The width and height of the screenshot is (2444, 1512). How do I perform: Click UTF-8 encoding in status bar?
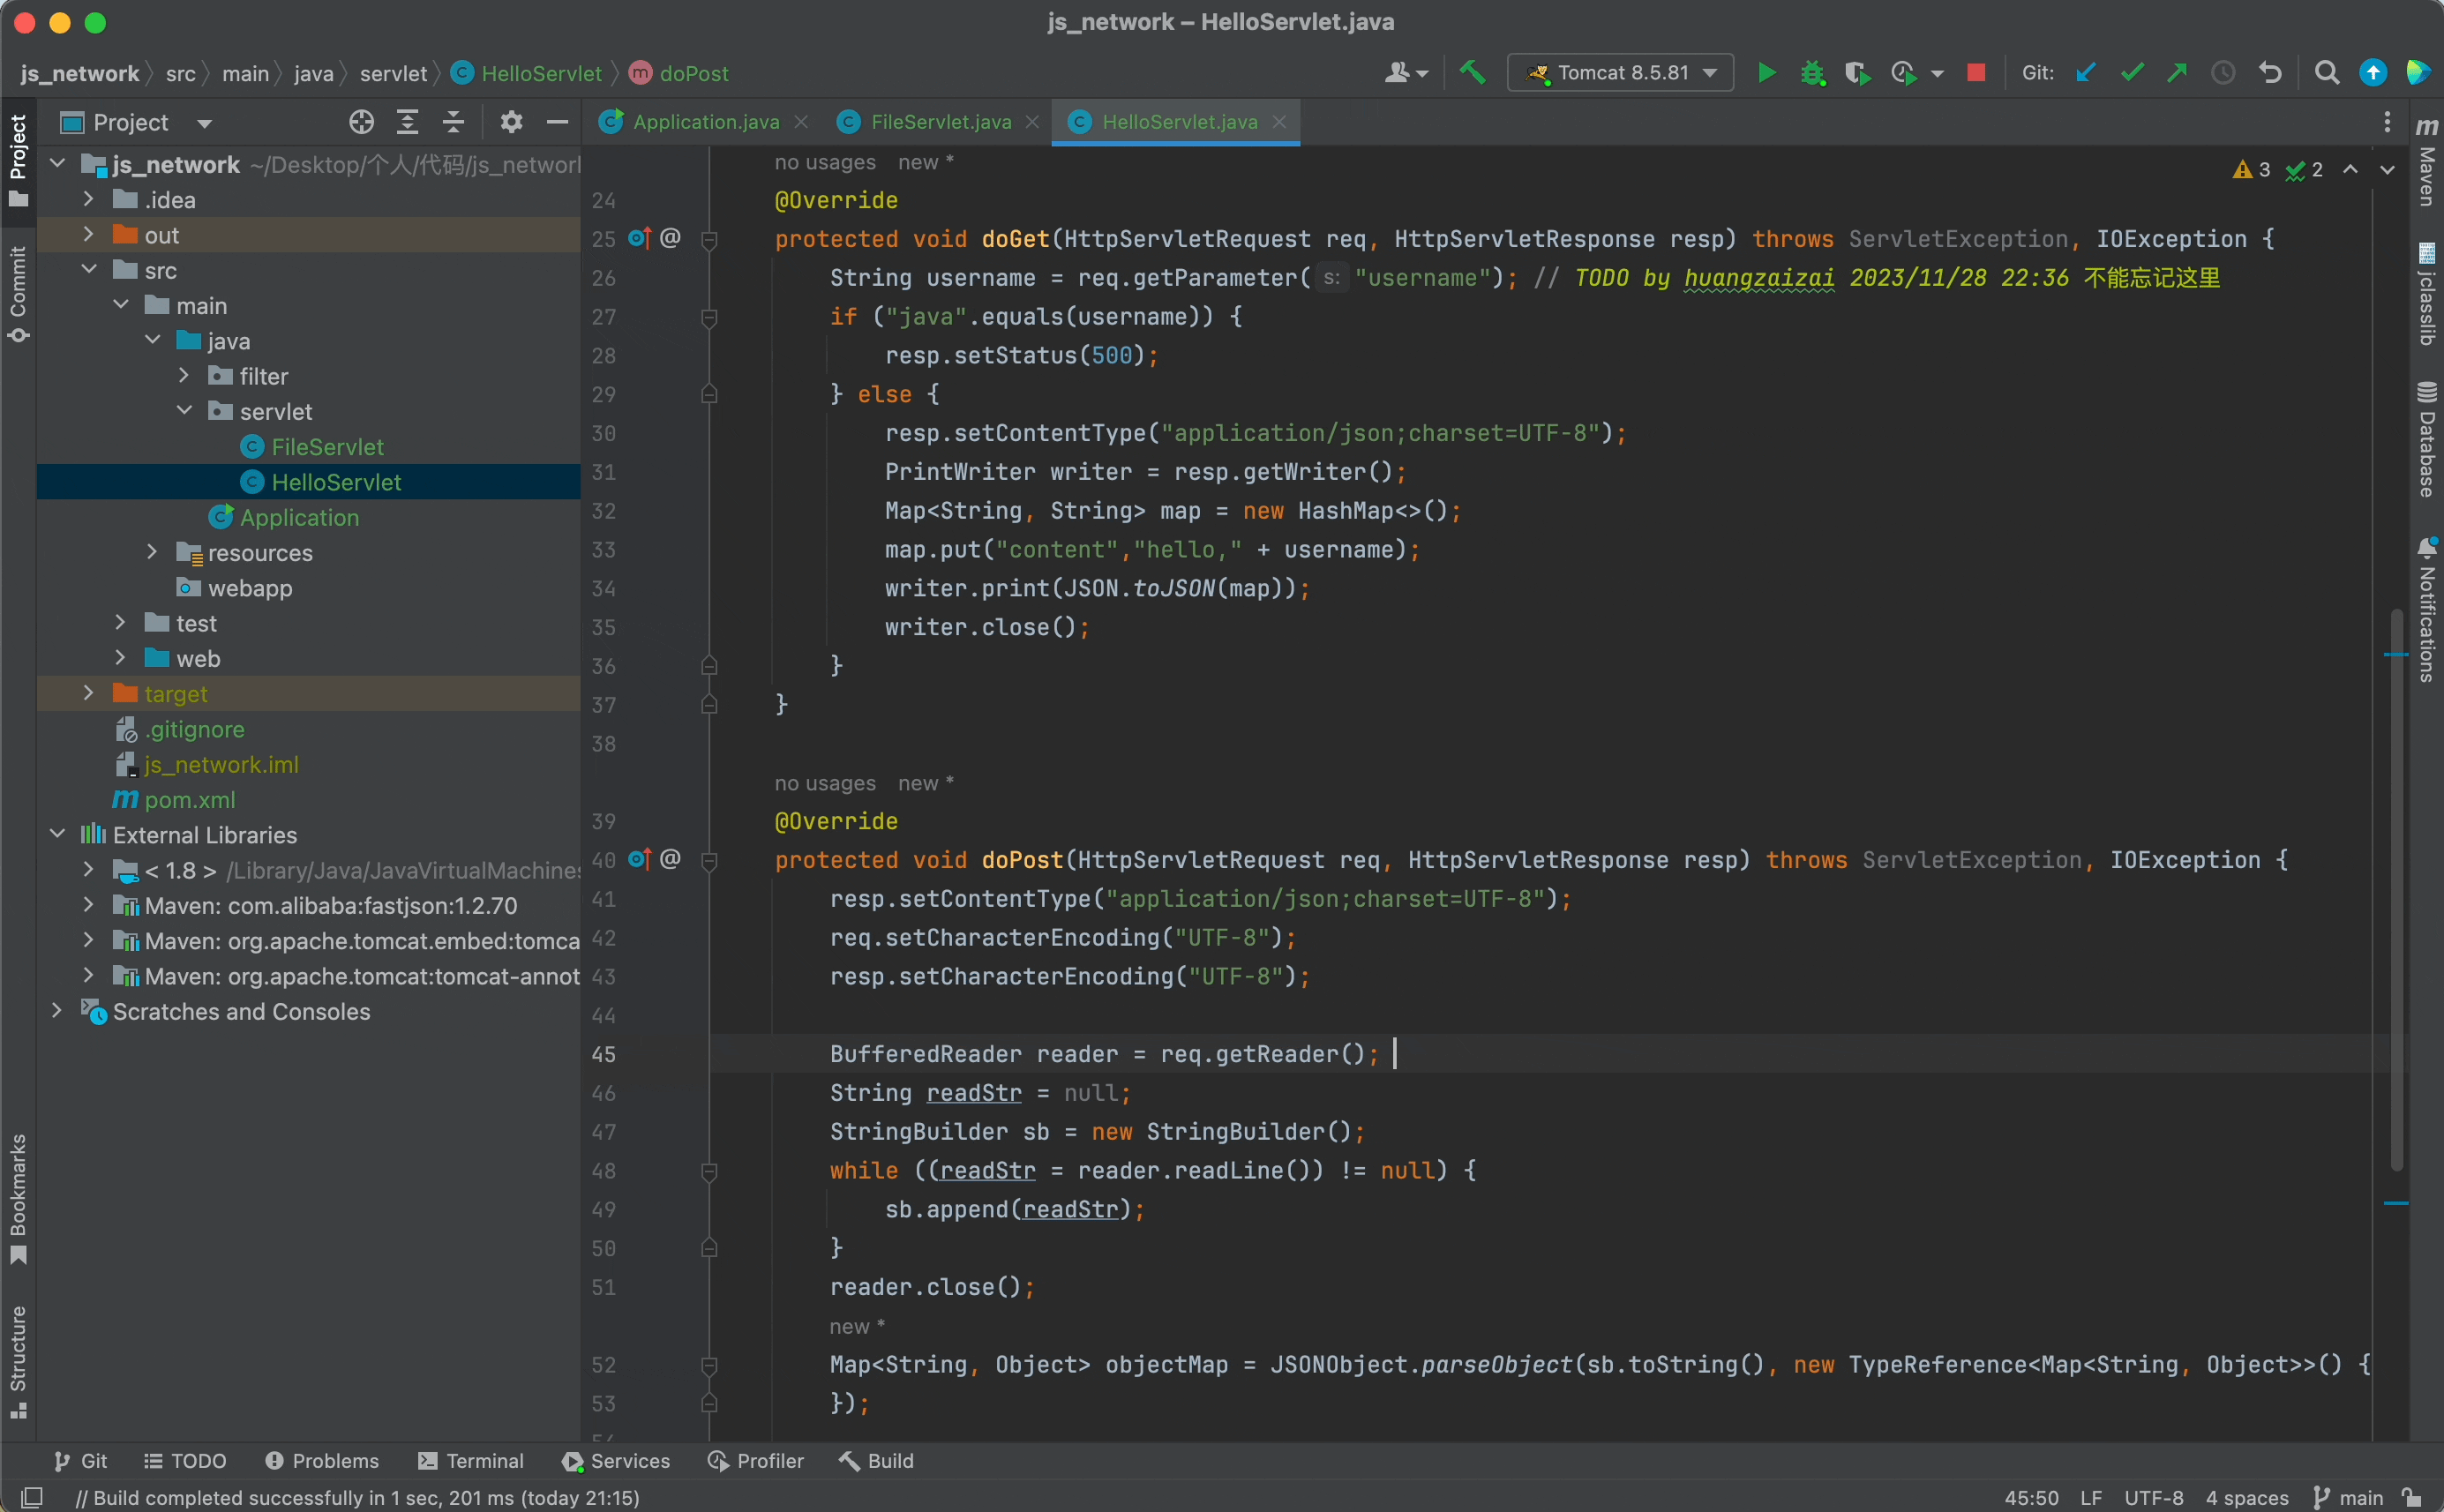point(2153,1497)
